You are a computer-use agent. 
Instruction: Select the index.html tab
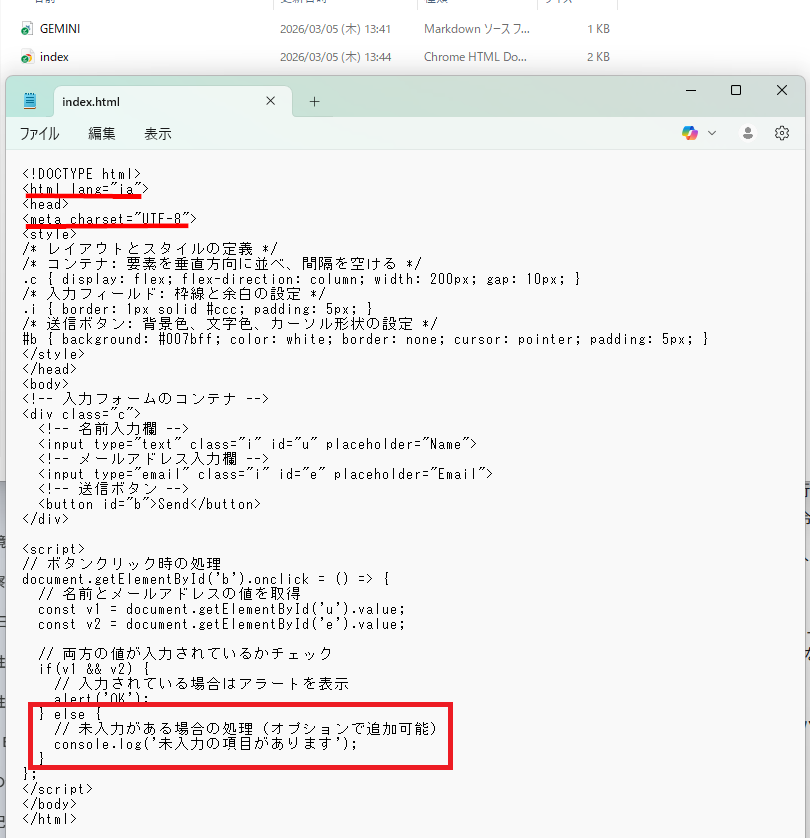point(173,102)
